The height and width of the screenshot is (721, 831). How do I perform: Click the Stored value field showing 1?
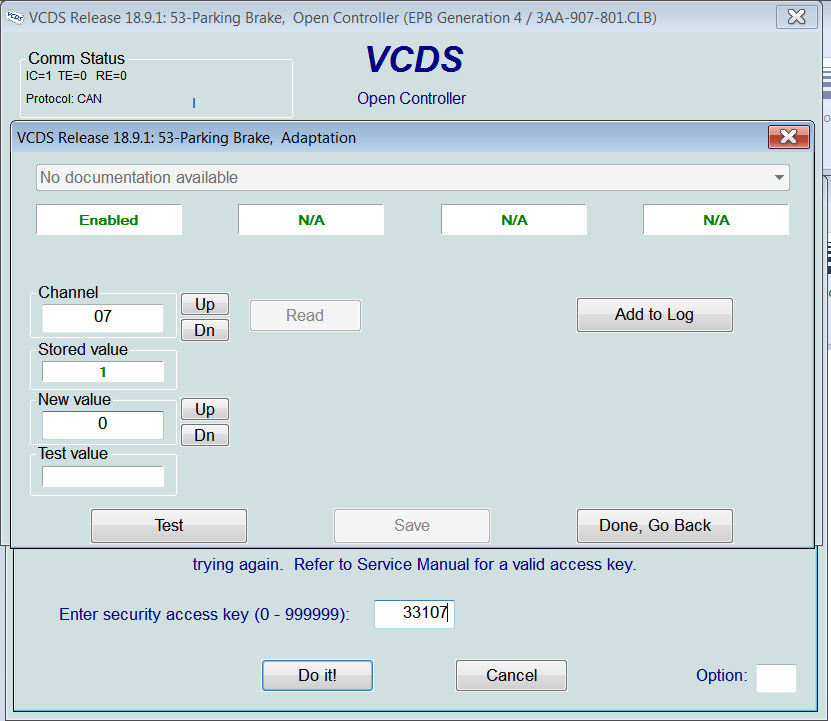(103, 372)
